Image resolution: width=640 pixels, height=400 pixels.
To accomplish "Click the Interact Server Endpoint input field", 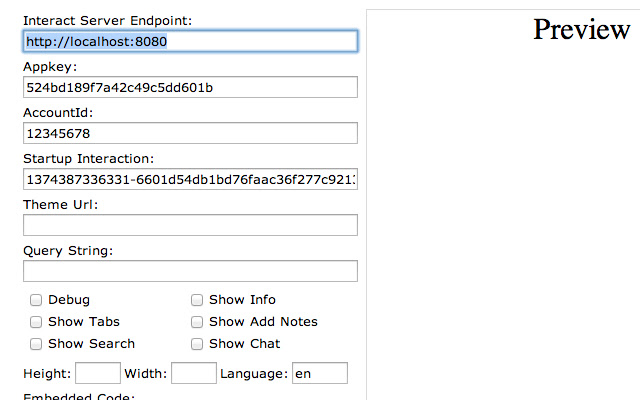I will 190,41.
